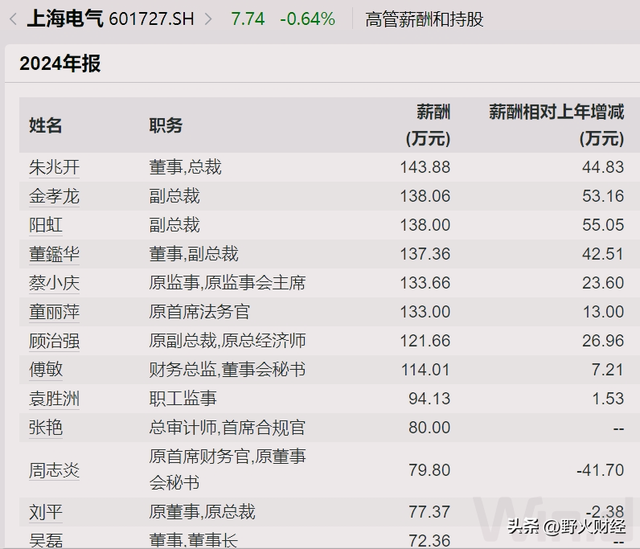This screenshot has width=640, height=549.
Task: Click salary change value 23.60
Action: [x=603, y=283]
